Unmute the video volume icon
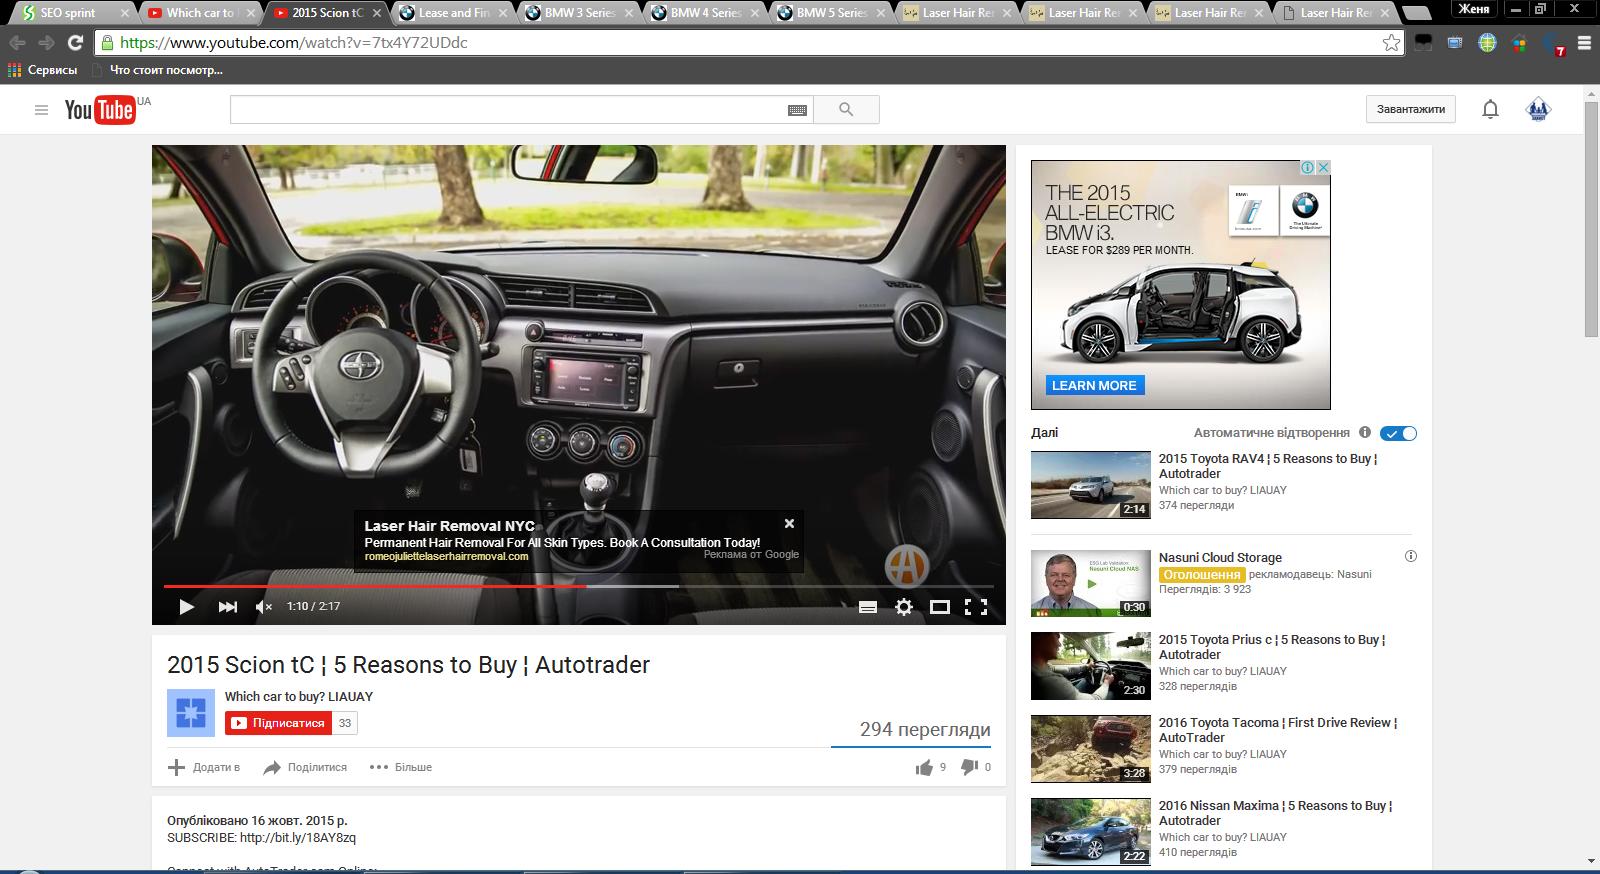This screenshot has width=1600, height=874. click(264, 606)
